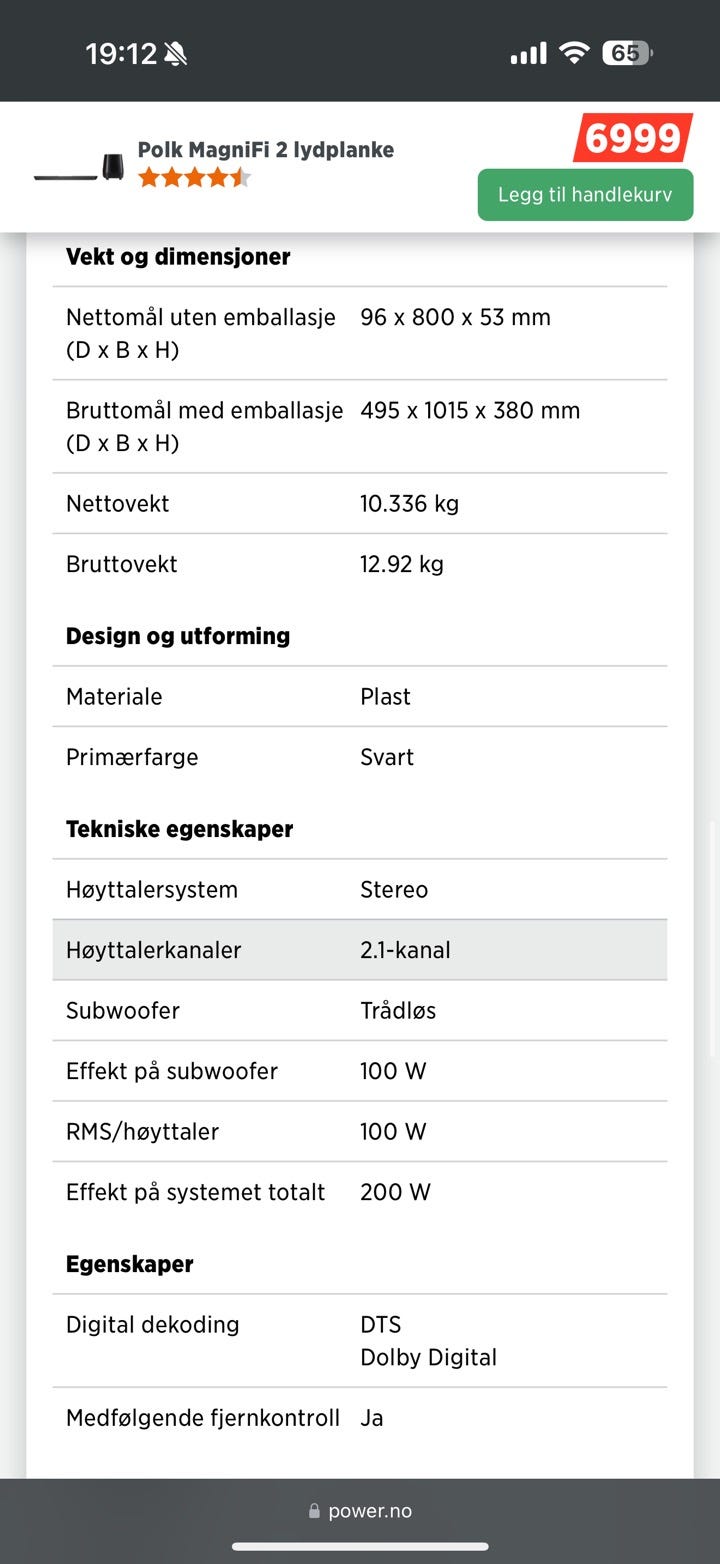This screenshot has width=720, height=1564.
Task: Select the highlighted Høyttalerkanaler row
Action: click(x=360, y=950)
